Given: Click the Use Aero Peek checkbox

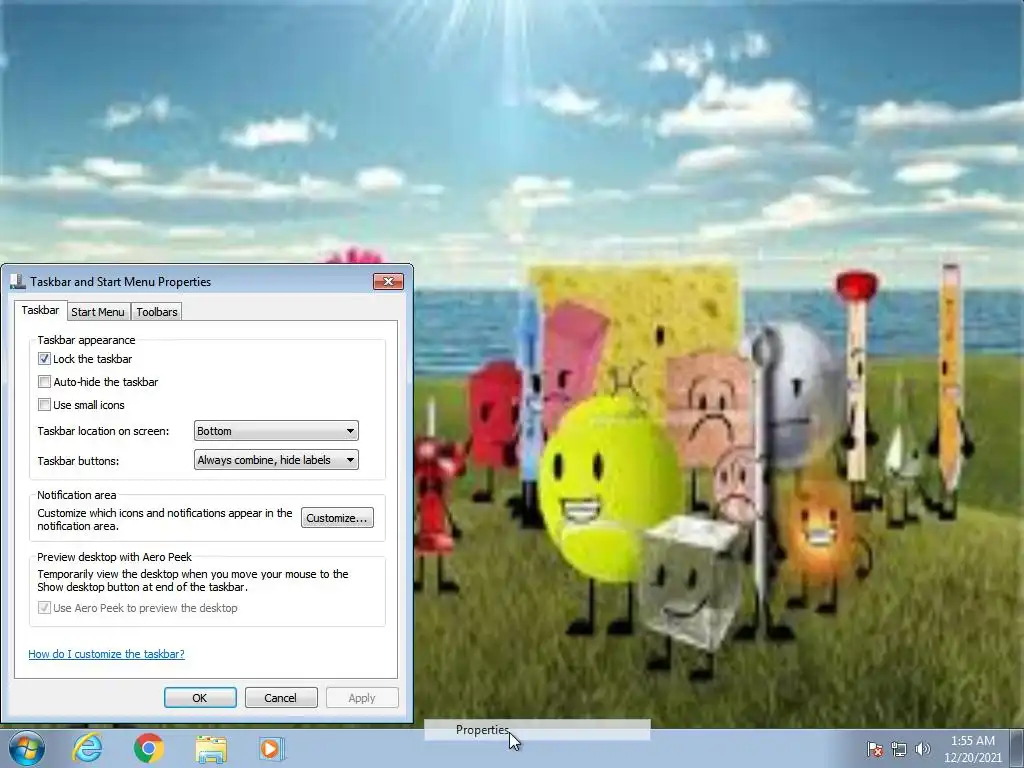Looking at the screenshot, I should point(44,607).
